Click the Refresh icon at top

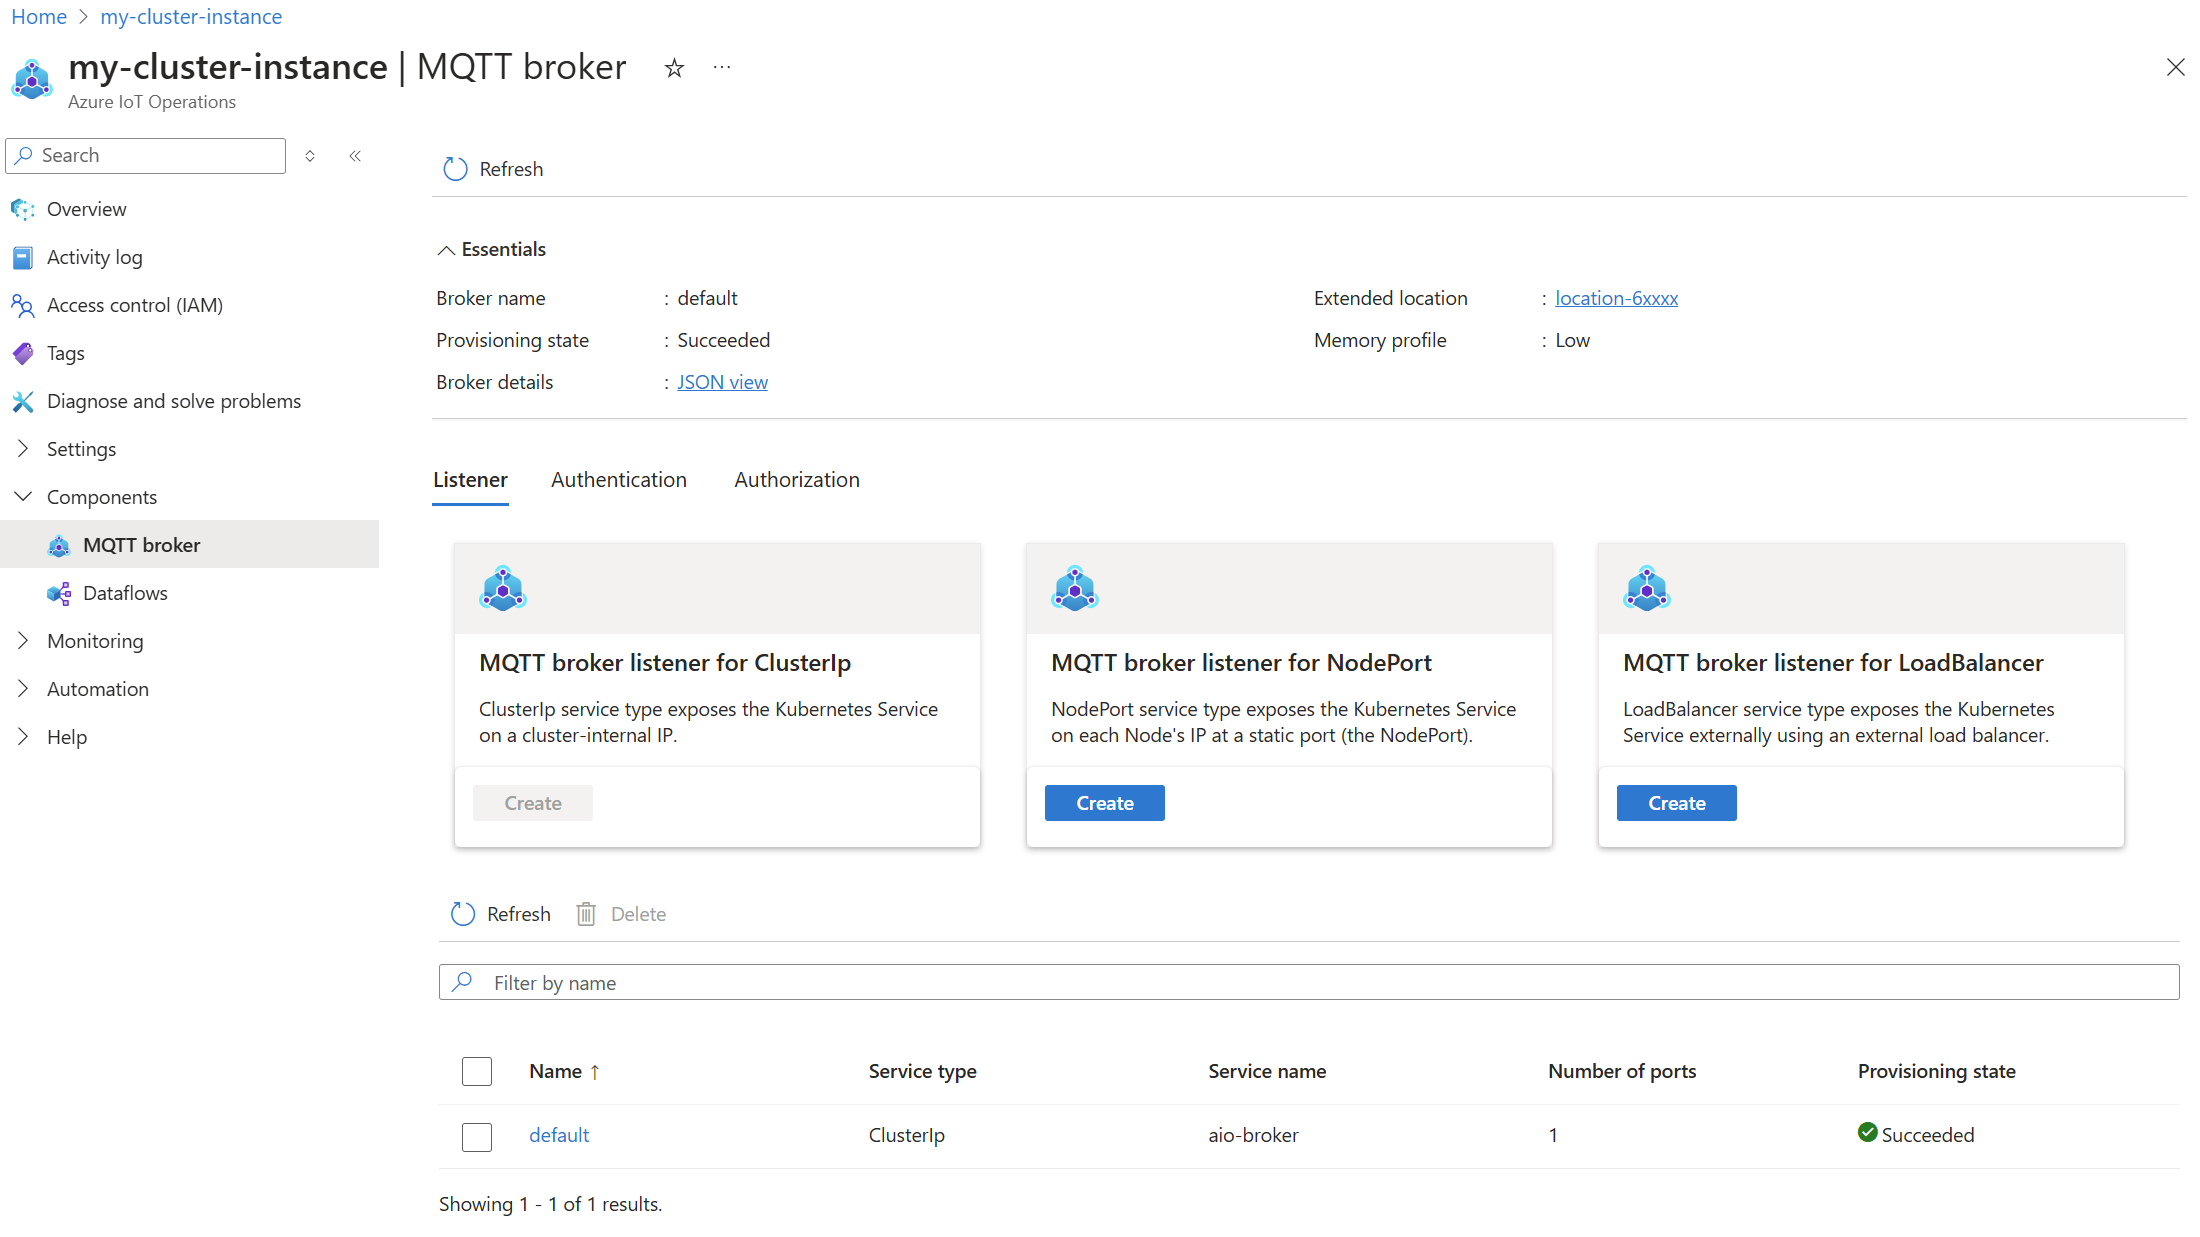pos(453,168)
